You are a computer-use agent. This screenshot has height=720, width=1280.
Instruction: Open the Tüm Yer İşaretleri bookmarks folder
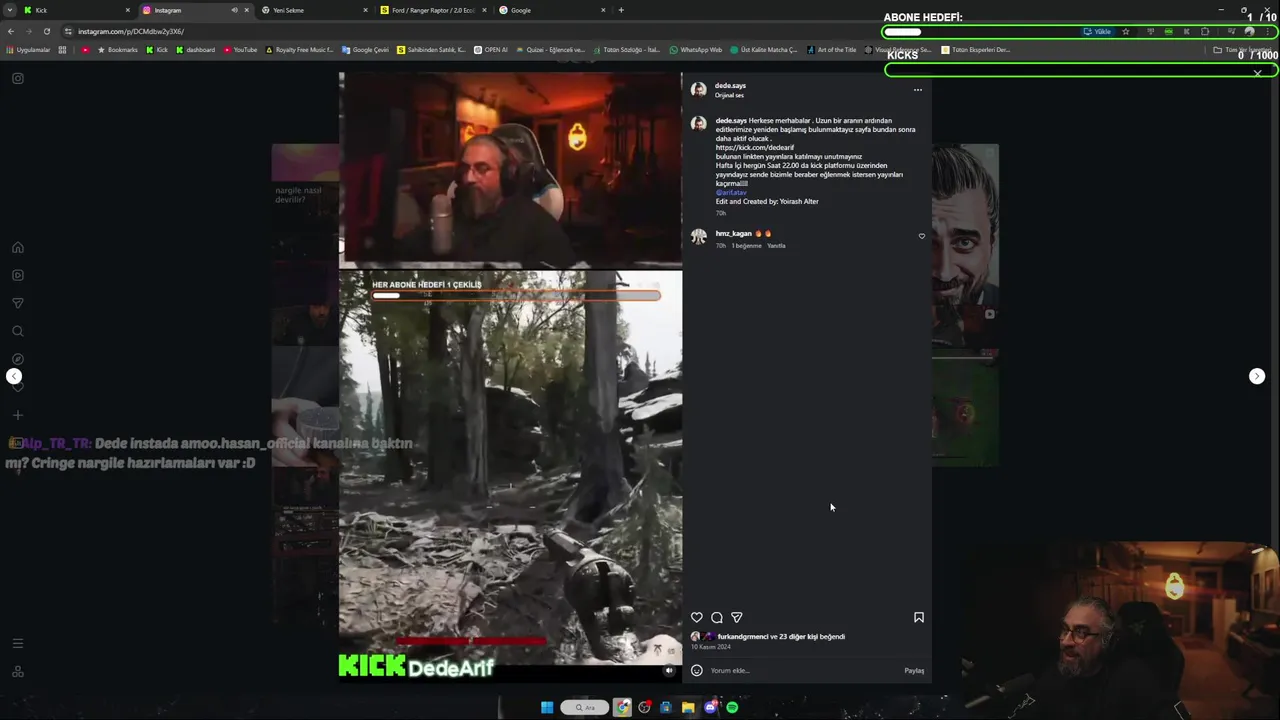point(1244,50)
